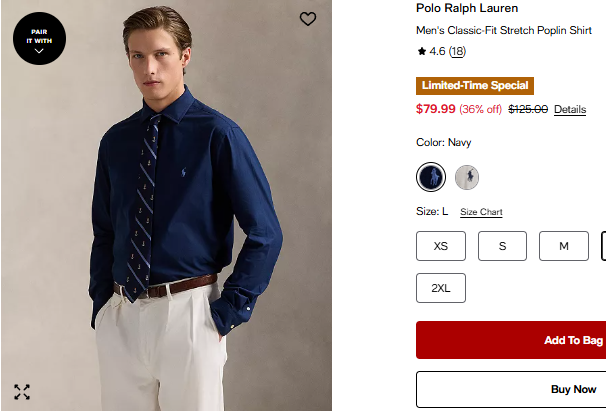Click the star rating icon
This screenshot has width=606, height=411.
pyautogui.click(x=422, y=51)
